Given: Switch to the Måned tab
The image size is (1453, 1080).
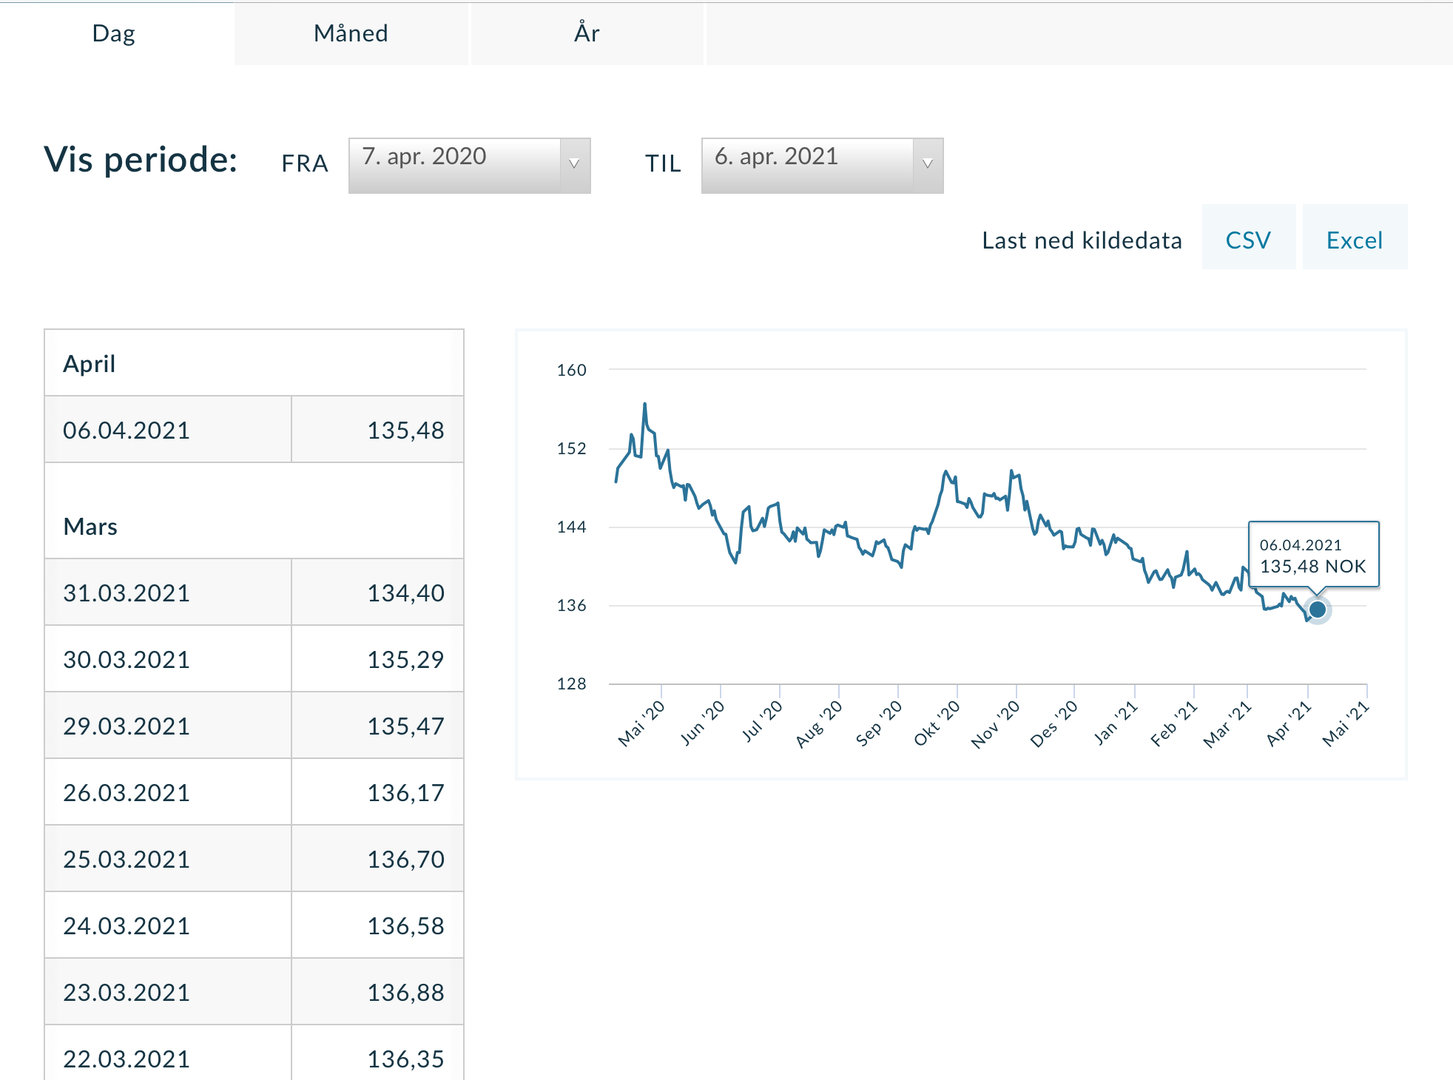Looking at the screenshot, I should pos(351,33).
